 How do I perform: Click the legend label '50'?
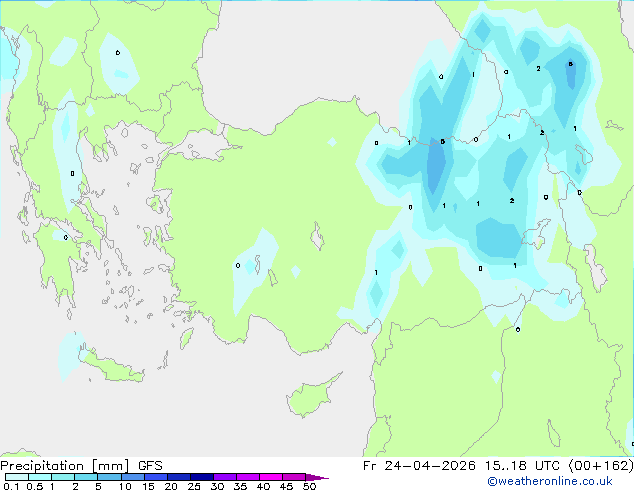[x=309, y=486]
